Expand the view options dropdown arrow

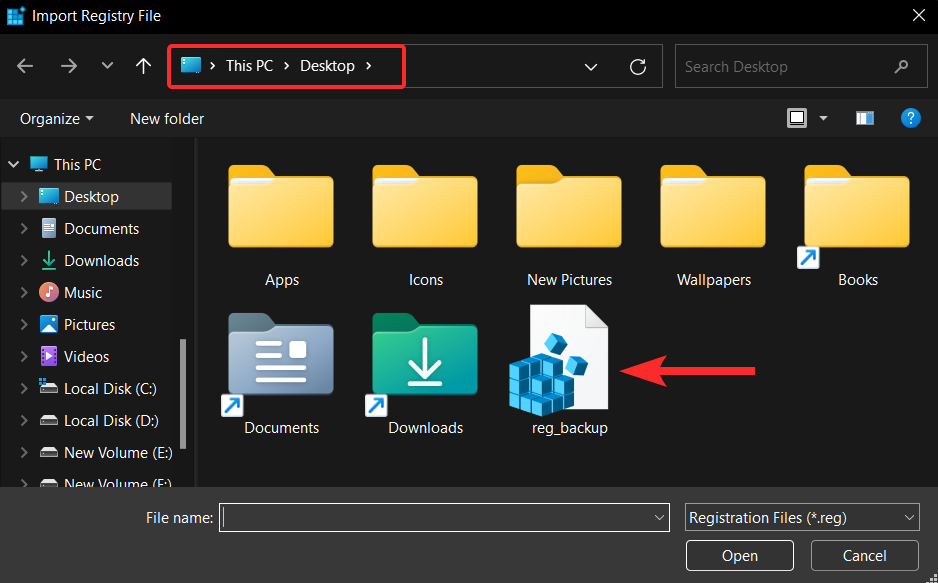[x=823, y=118]
